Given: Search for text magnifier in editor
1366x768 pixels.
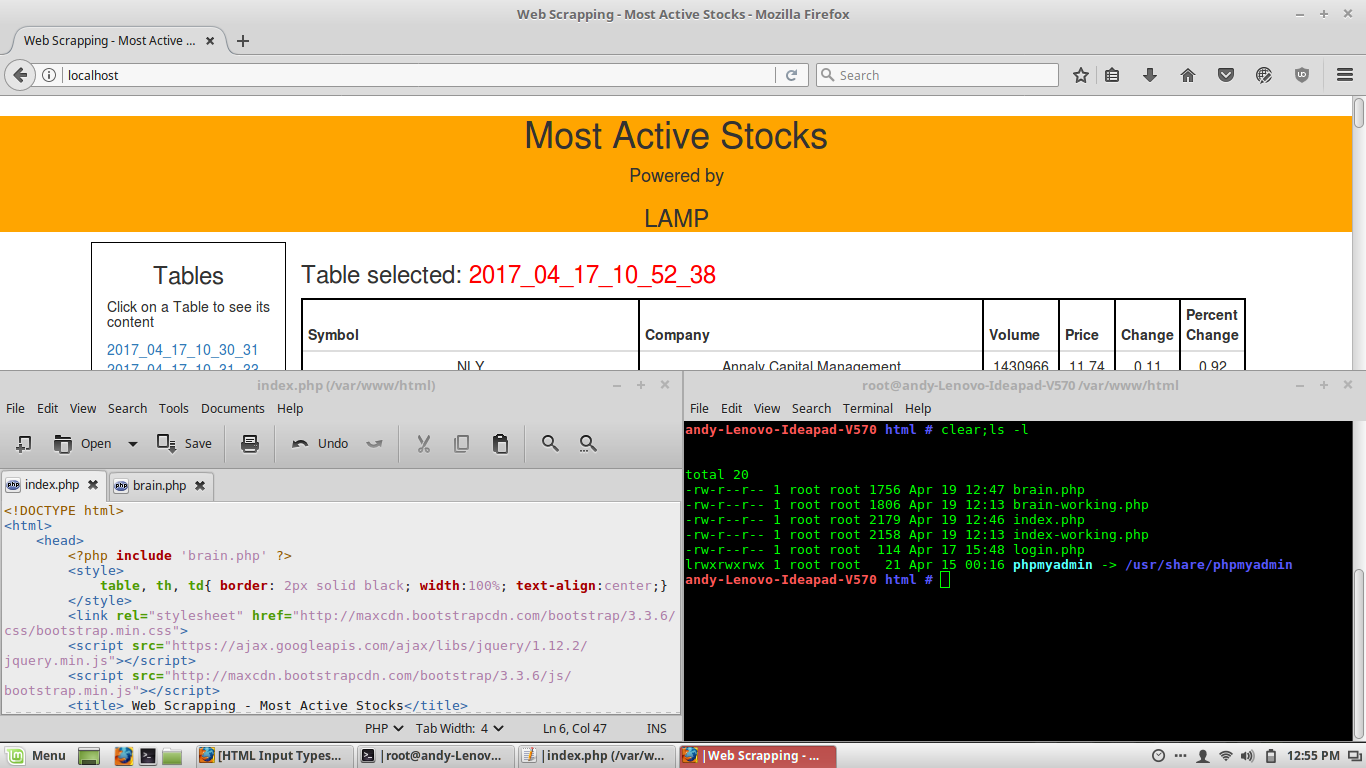Looking at the screenshot, I should (x=550, y=443).
